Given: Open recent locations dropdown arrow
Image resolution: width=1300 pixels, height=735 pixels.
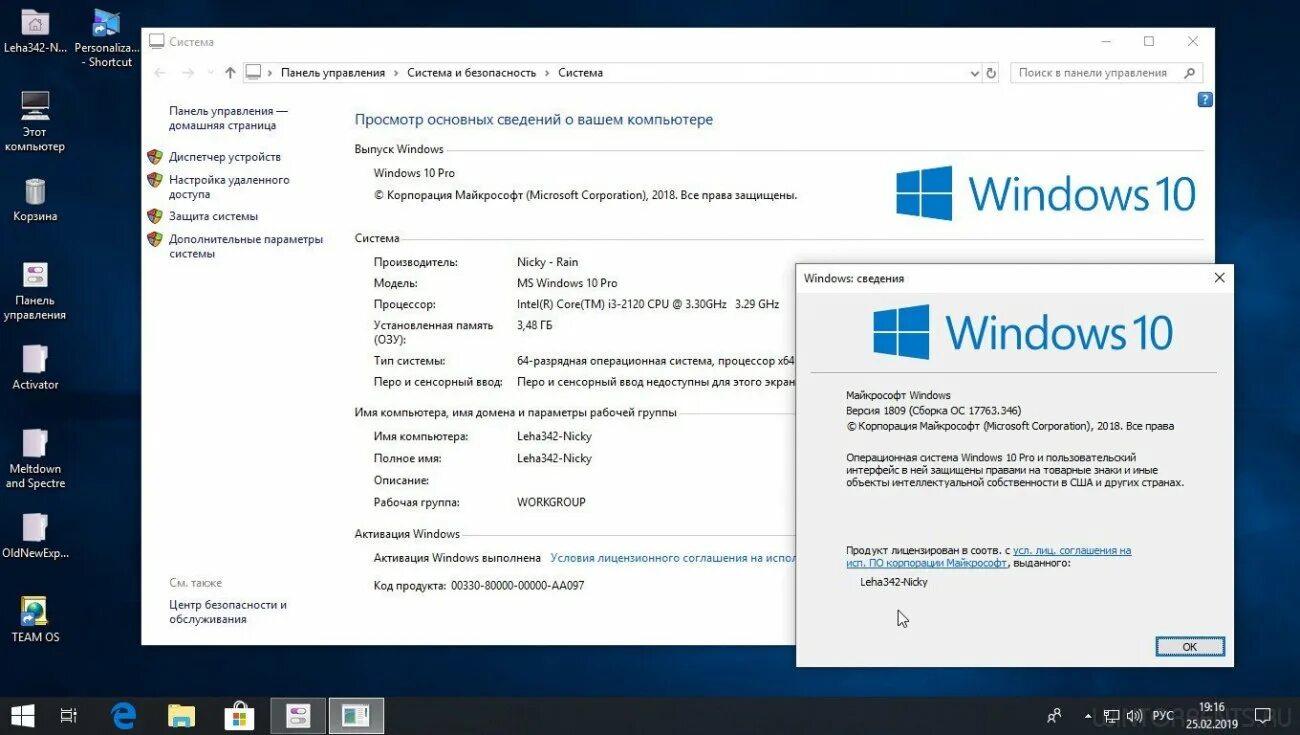Looking at the screenshot, I should tap(210, 73).
